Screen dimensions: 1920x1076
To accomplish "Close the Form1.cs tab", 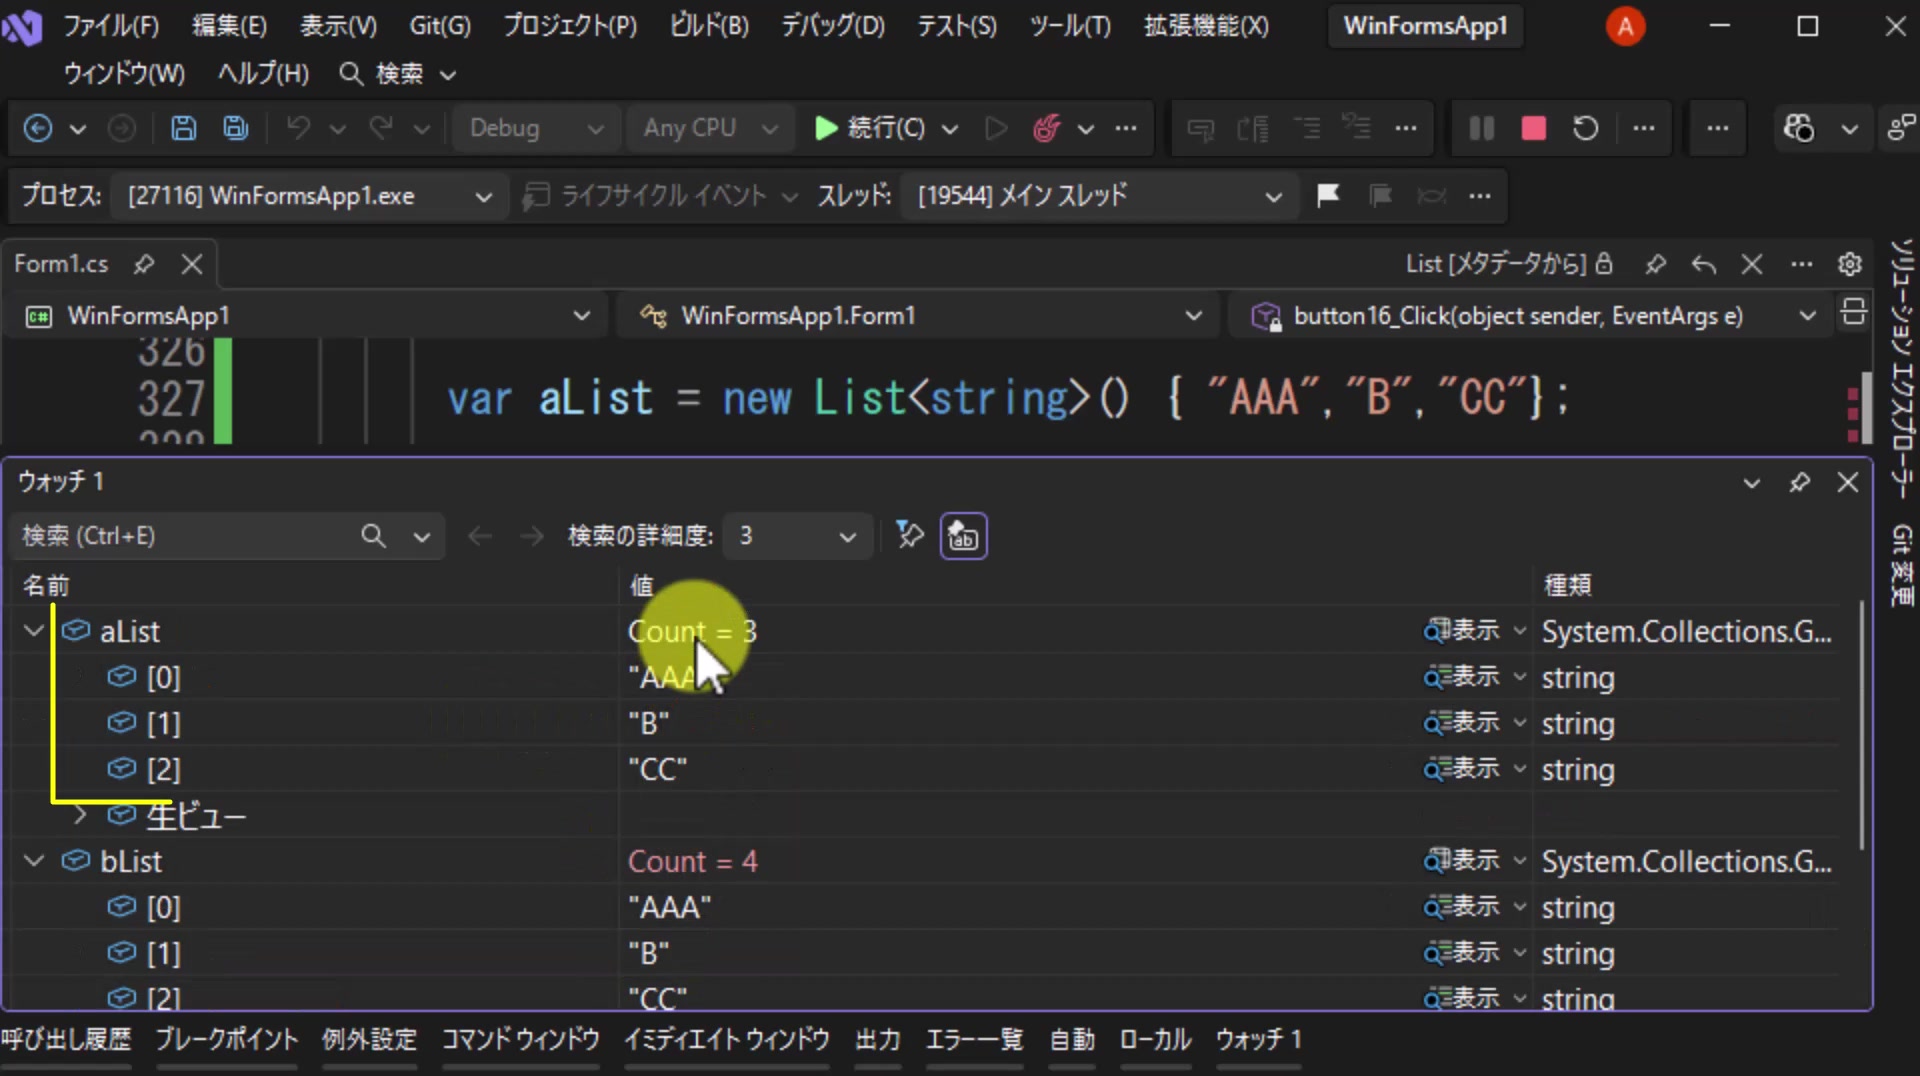I will pyautogui.click(x=192, y=264).
